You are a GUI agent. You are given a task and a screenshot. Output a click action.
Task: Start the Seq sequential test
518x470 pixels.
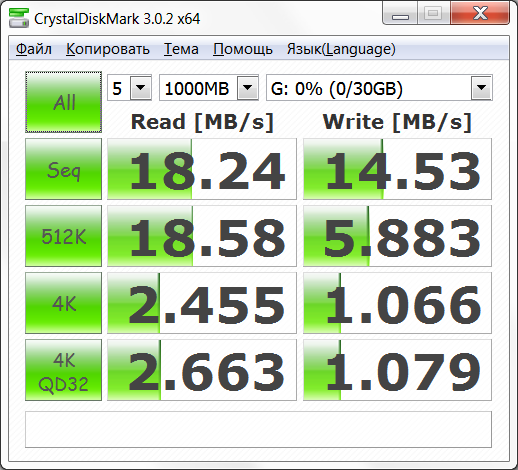click(x=63, y=169)
